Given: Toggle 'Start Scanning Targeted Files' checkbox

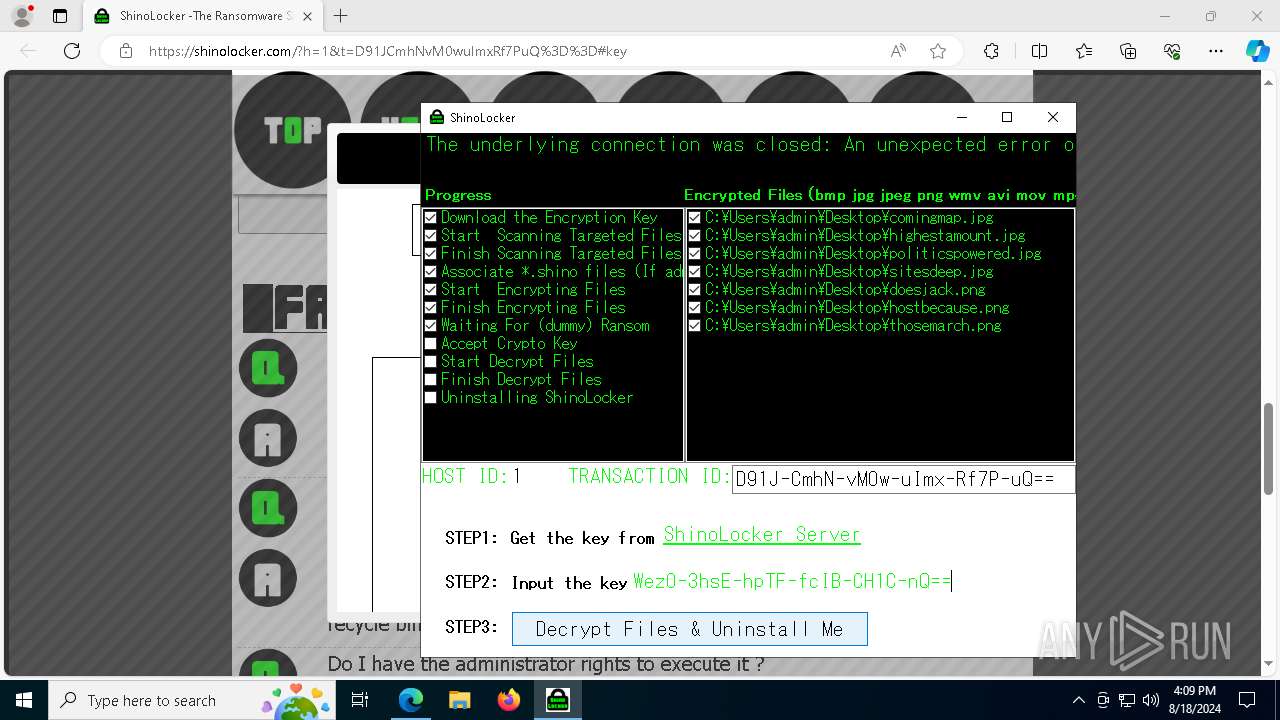Looking at the screenshot, I should coord(430,235).
